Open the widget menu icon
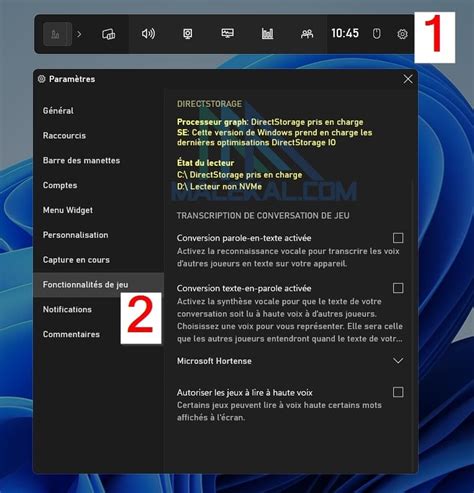 (108, 34)
